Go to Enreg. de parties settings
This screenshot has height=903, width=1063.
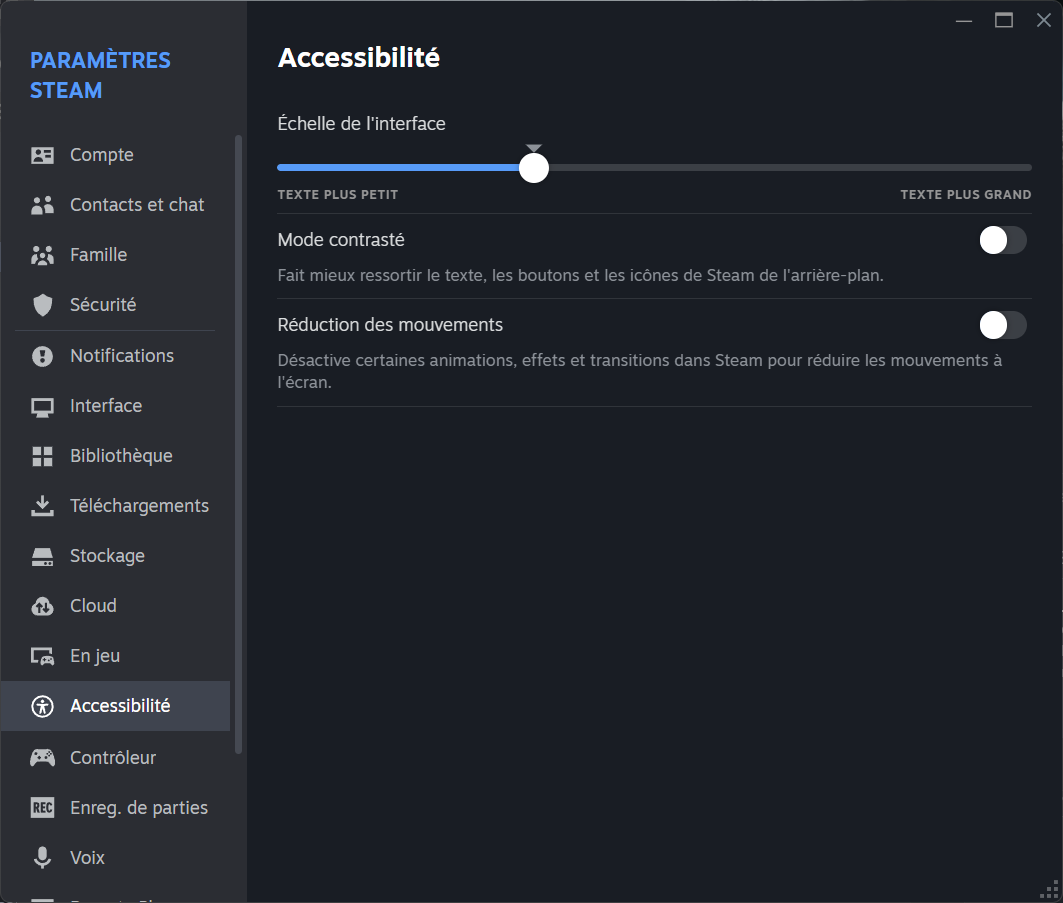(115, 807)
